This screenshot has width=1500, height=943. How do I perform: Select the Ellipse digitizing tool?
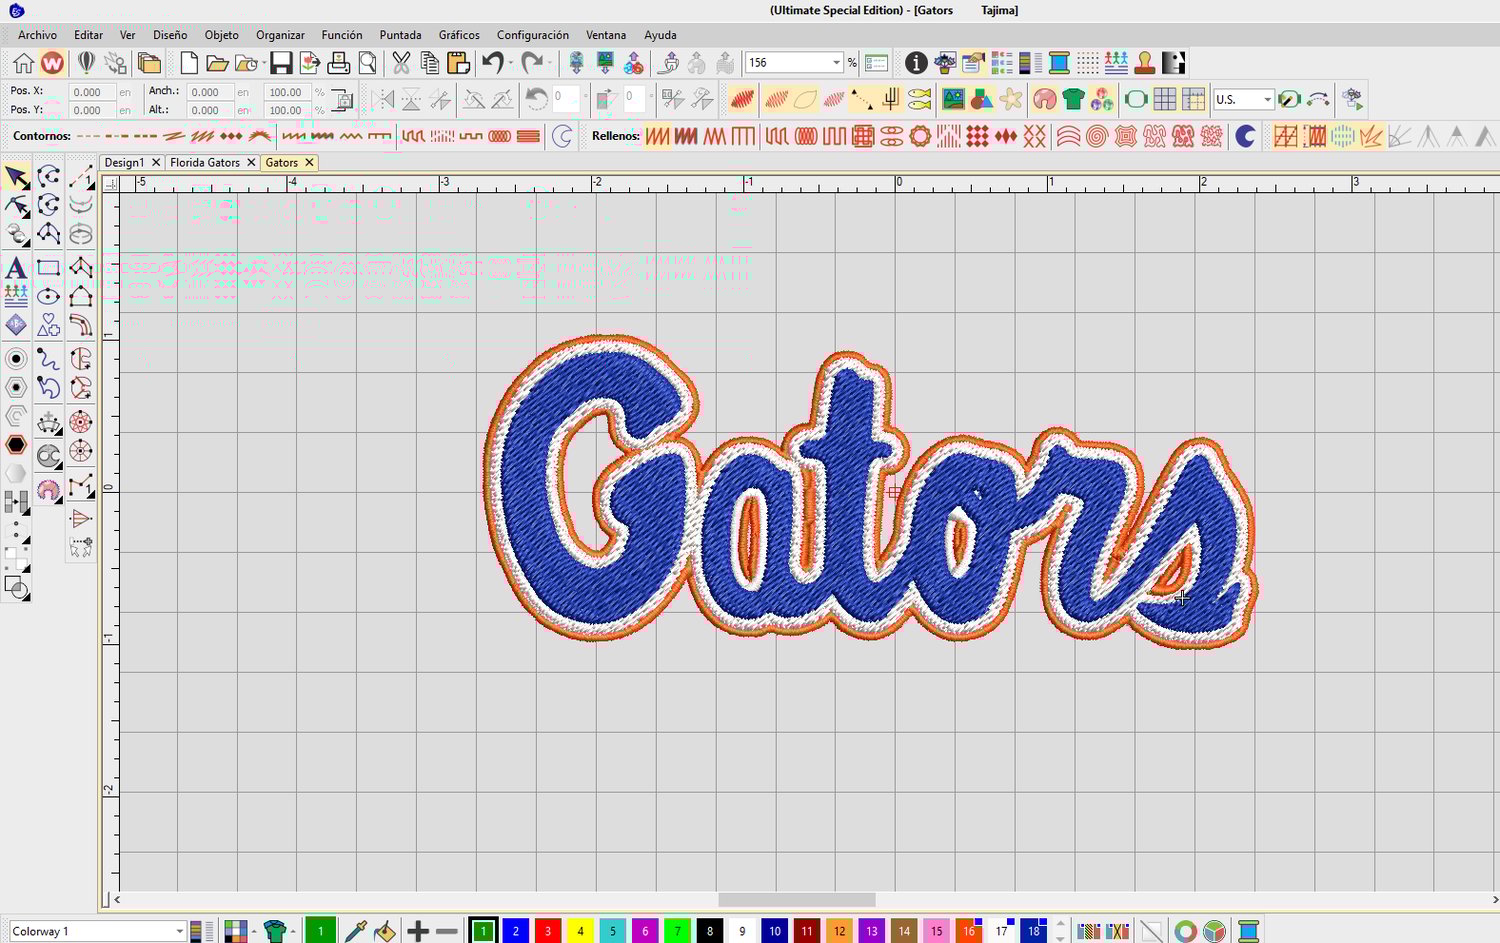tap(48, 297)
